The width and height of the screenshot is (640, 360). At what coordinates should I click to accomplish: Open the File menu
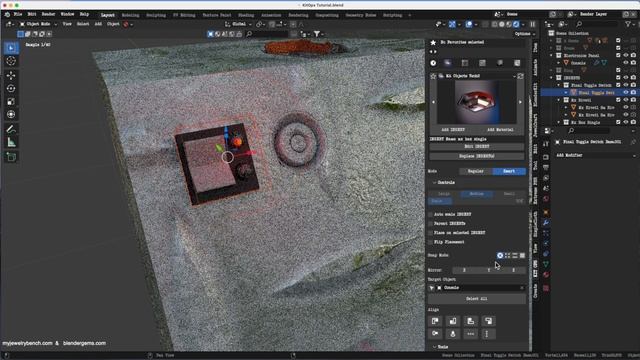tap(18, 14)
